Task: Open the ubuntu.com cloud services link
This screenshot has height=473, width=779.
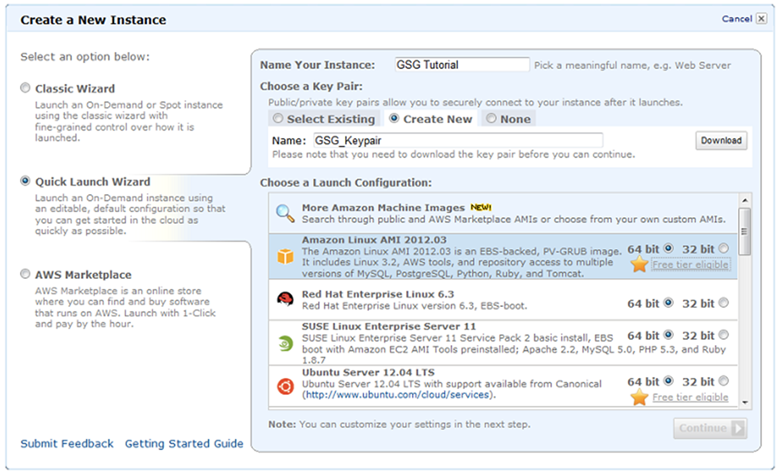Action: point(397,395)
